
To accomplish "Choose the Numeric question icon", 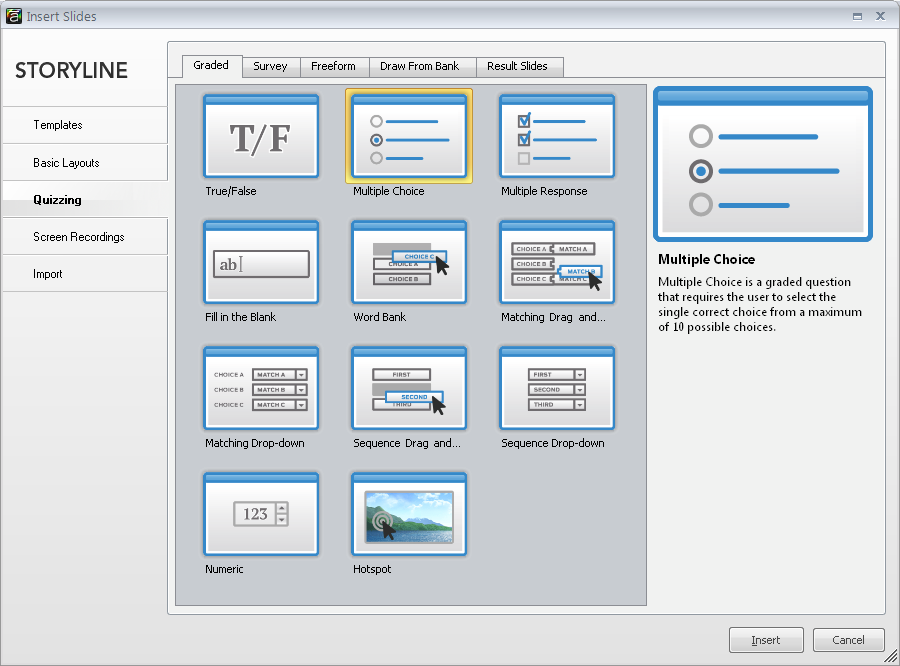I will 261,514.
